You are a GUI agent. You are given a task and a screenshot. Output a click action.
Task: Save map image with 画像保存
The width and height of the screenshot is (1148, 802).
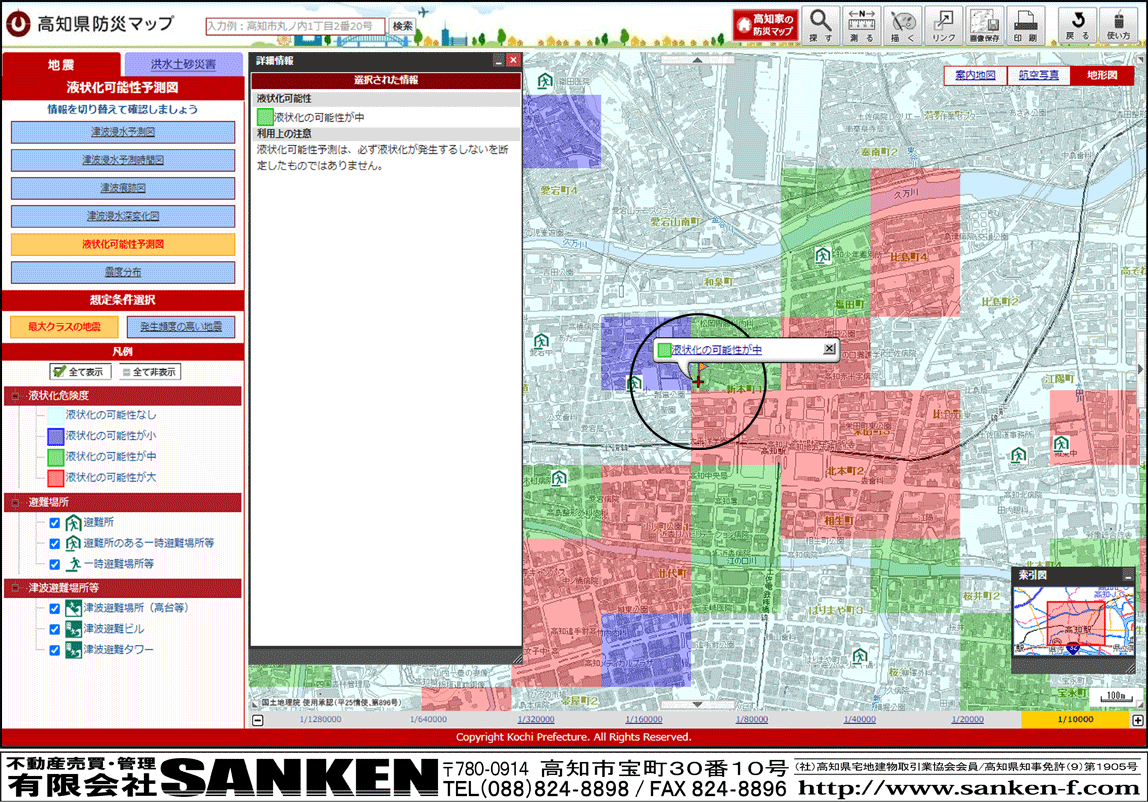point(985,24)
